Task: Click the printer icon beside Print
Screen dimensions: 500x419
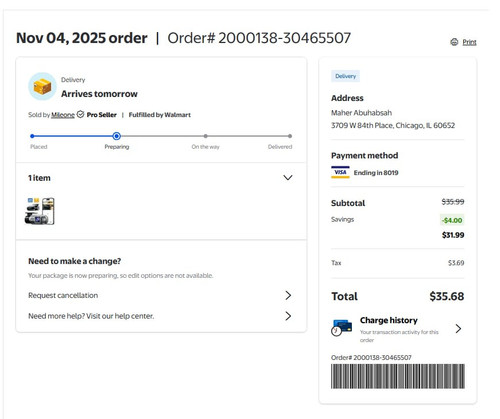Action: click(x=454, y=42)
